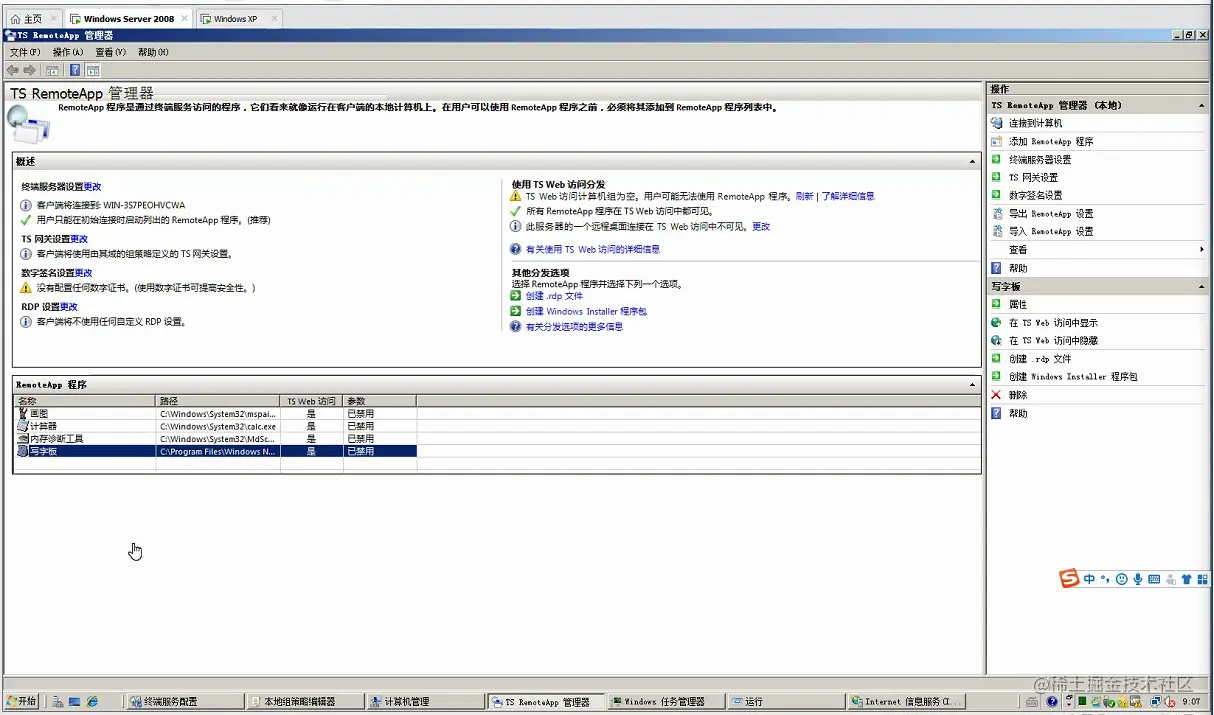Switch to 本地组策略编辑器 taskbar button
Screen dimensions: 1214x715
pos(305,702)
